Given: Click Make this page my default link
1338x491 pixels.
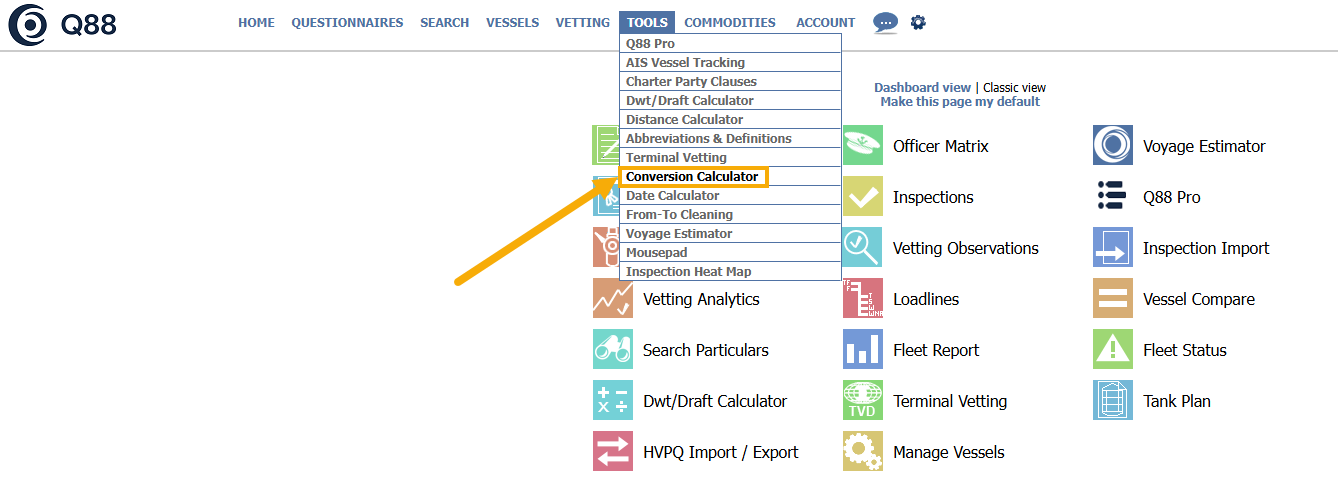Looking at the screenshot, I should pos(960,102).
